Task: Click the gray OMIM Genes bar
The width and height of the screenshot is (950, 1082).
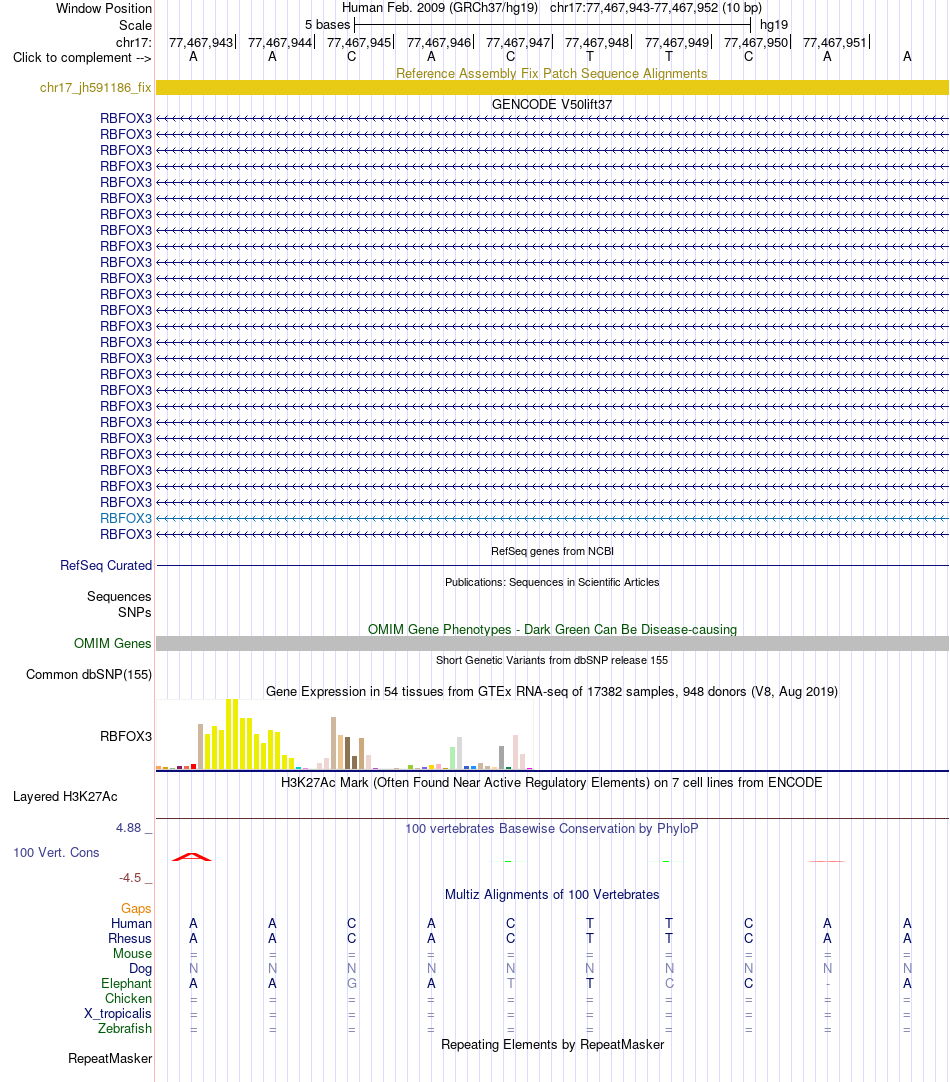Action: tap(552, 643)
